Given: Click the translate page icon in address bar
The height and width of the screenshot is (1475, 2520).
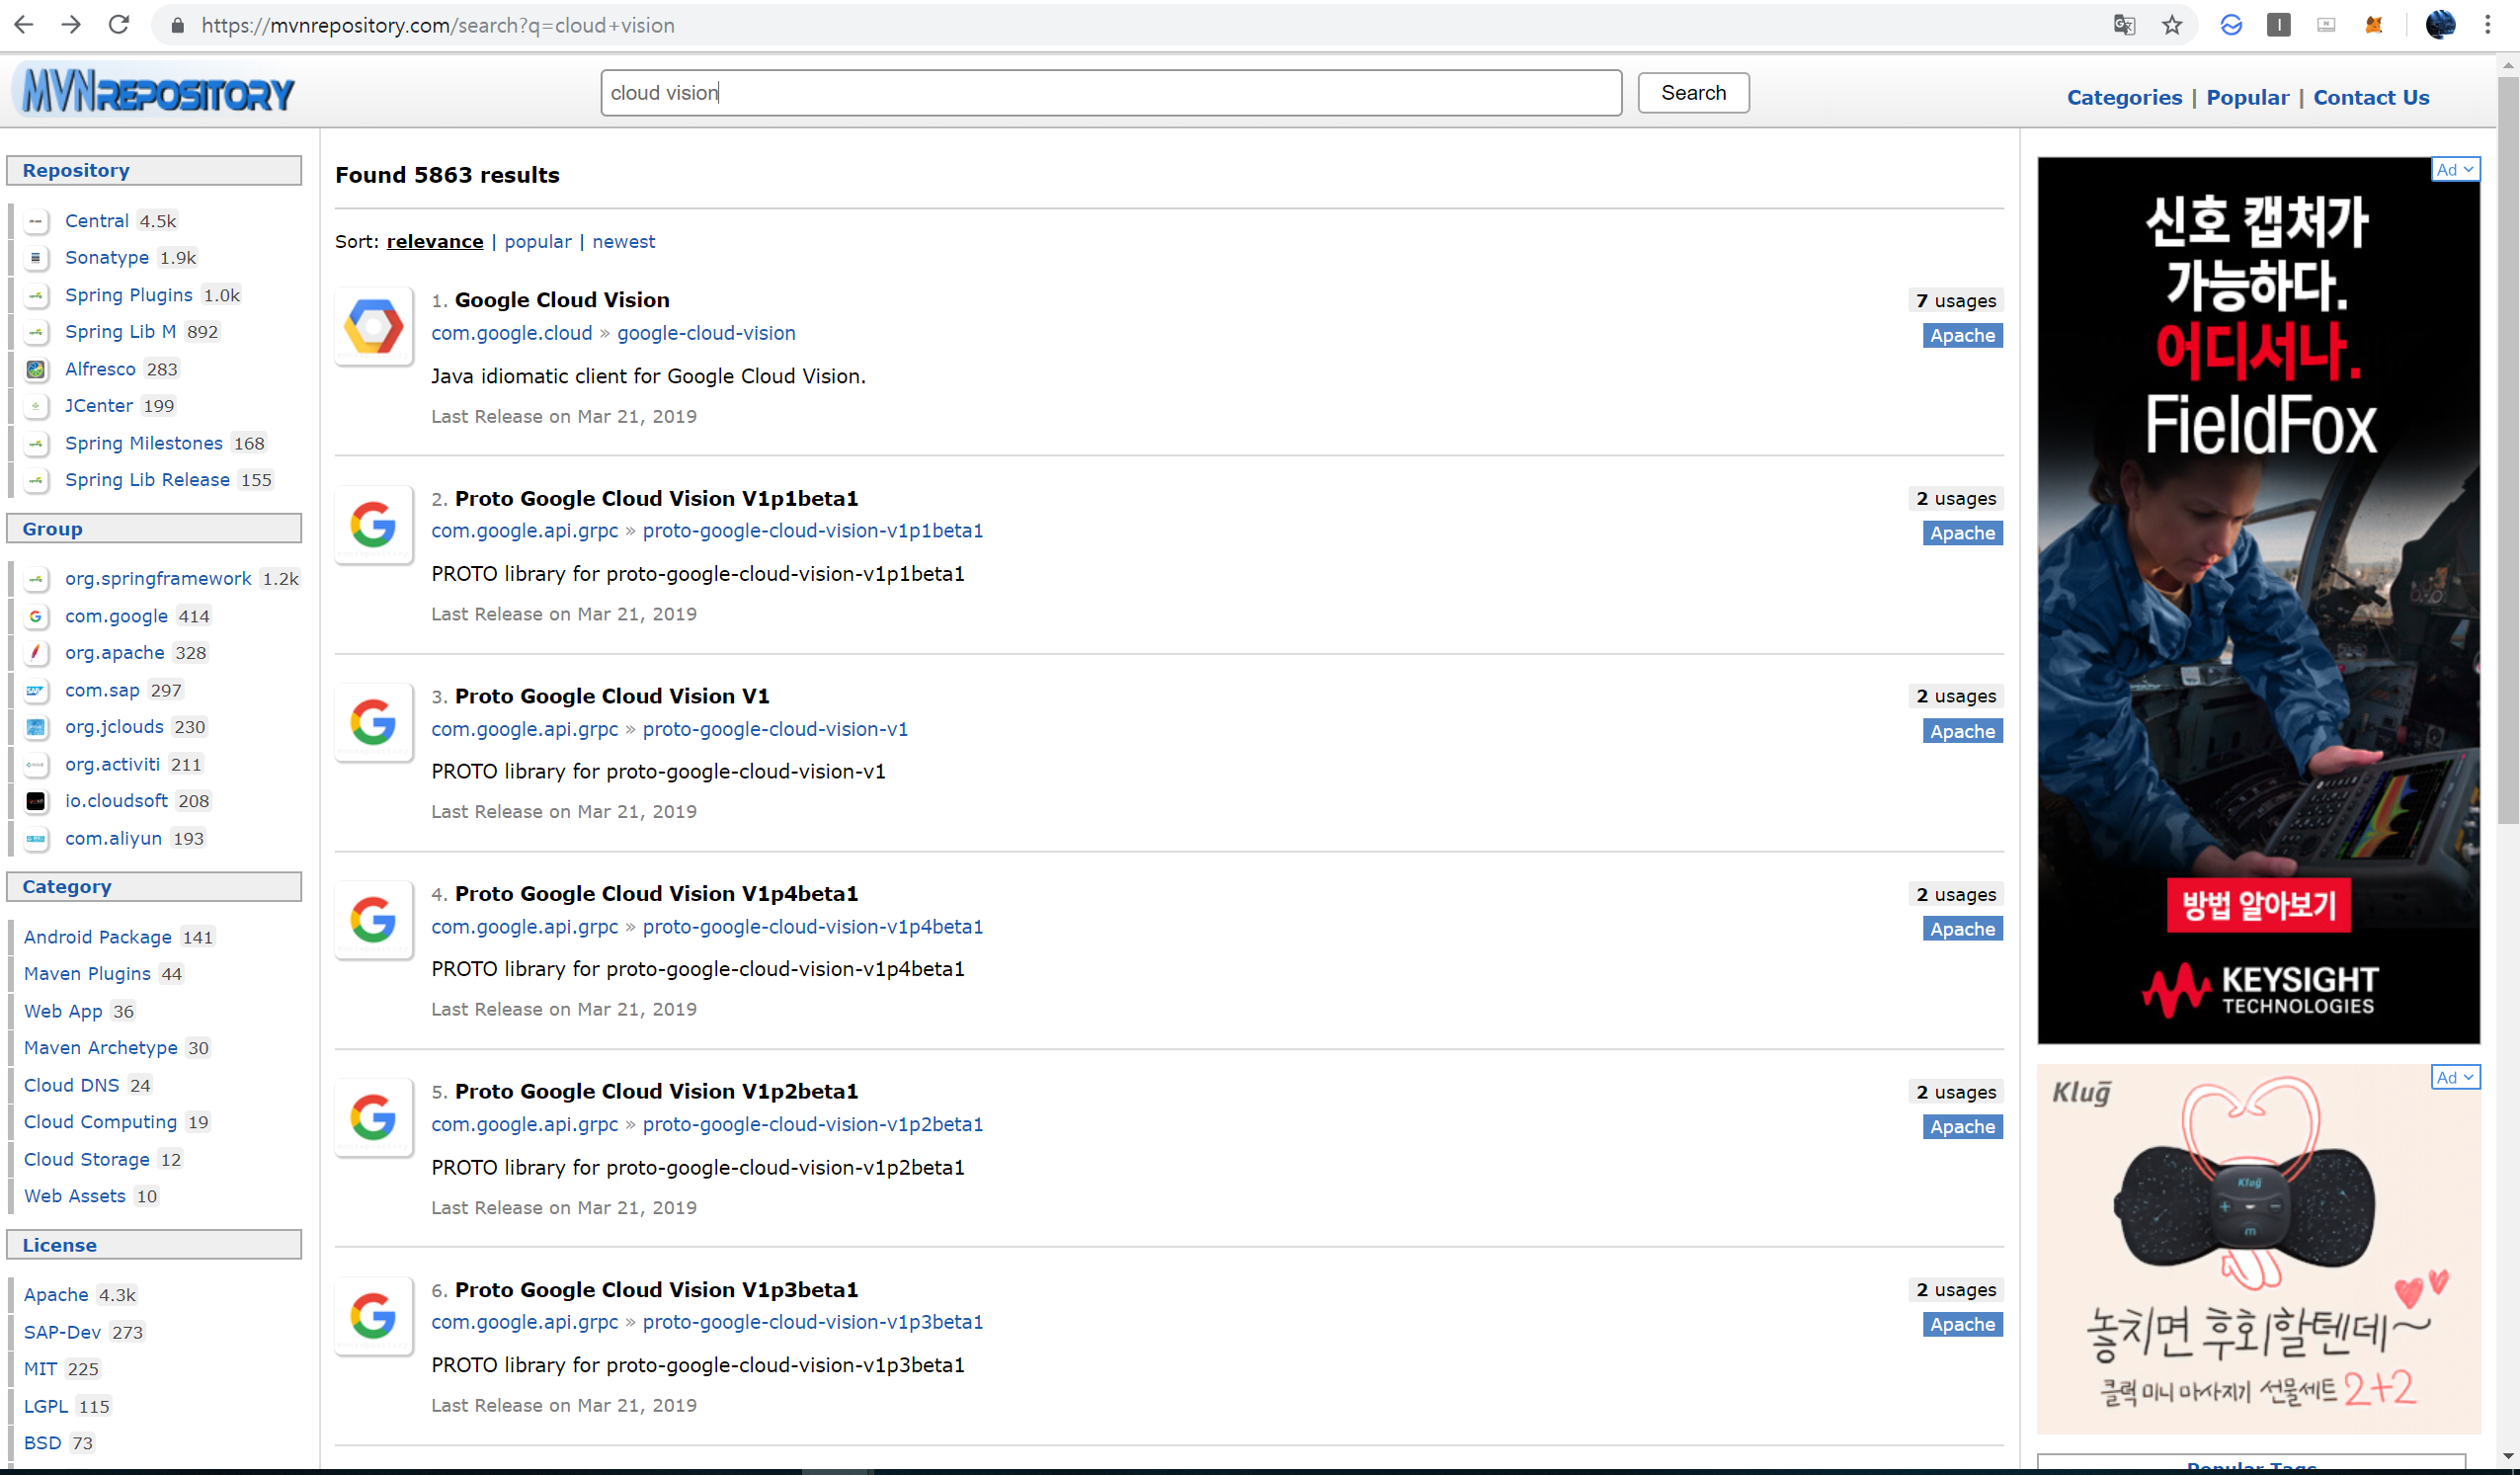Looking at the screenshot, I should 2124,25.
